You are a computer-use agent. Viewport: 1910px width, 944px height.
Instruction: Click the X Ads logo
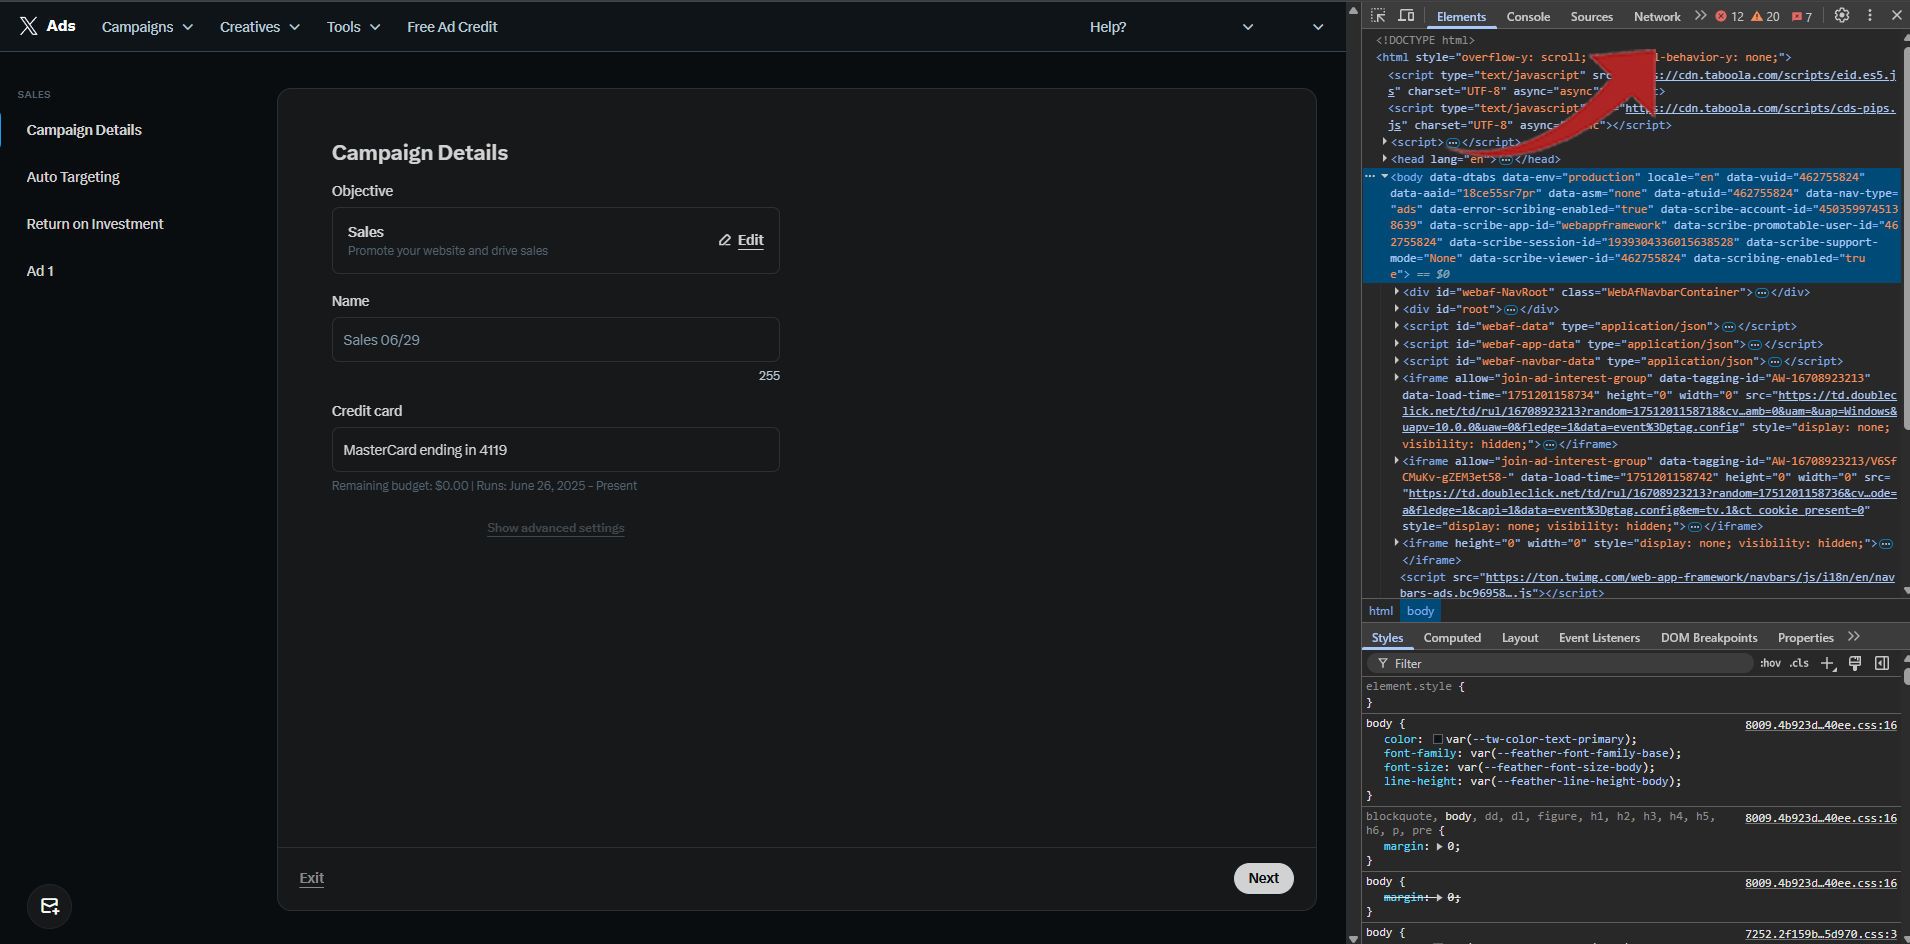(x=47, y=26)
